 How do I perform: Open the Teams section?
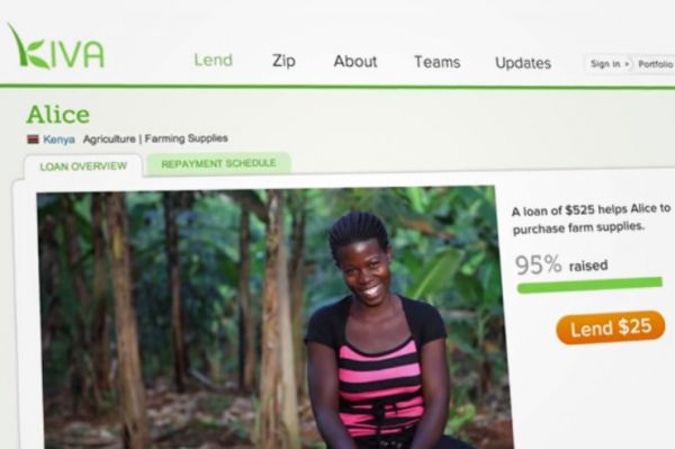point(437,62)
